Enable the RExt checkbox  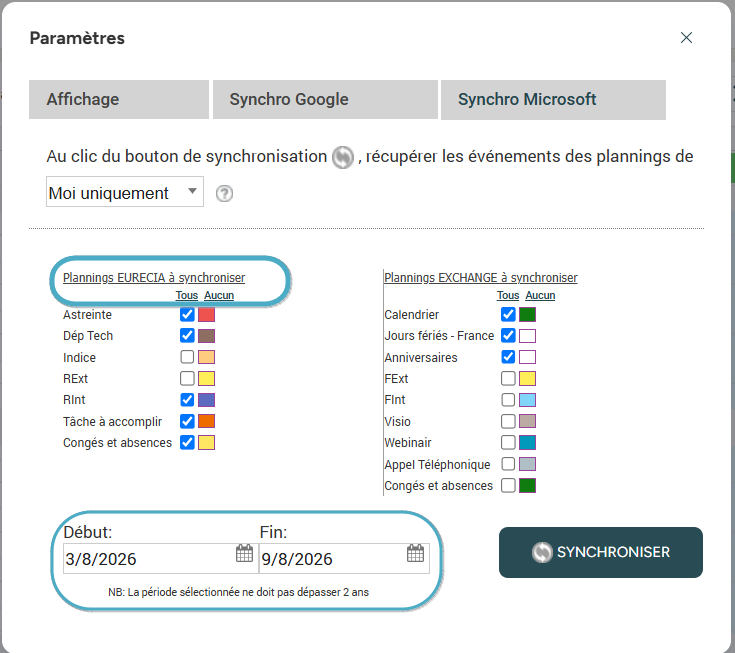[x=187, y=378]
